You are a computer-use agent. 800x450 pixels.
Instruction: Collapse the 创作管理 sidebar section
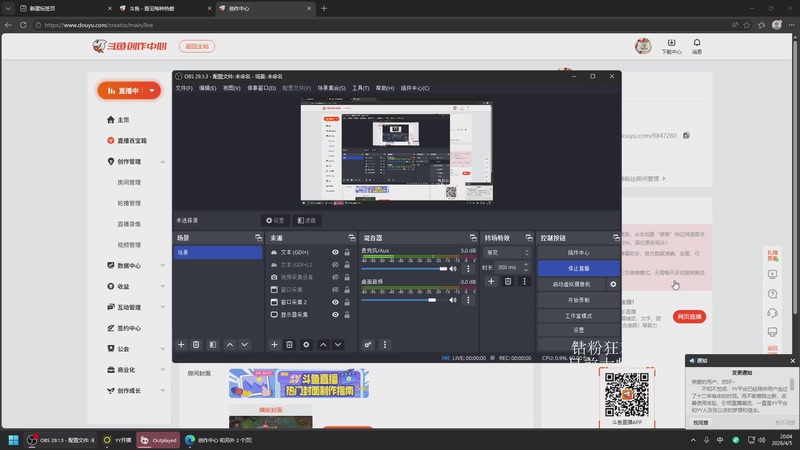[163, 162]
